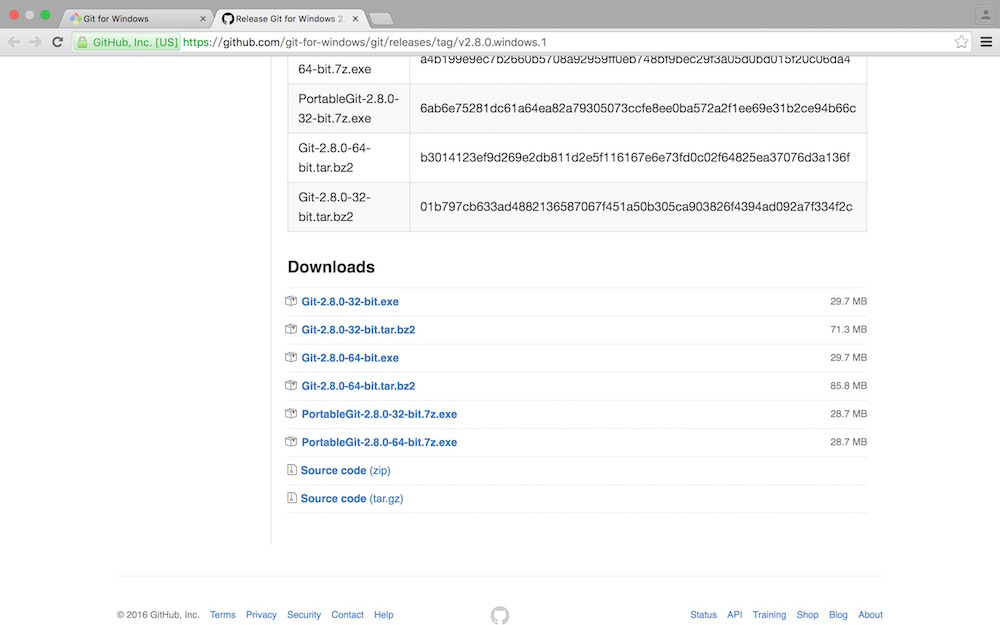Open the Terms footer link
Image resolution: width=1000 pixels, height=625 pixels.
pyautogui.click(x=223, y=615)
